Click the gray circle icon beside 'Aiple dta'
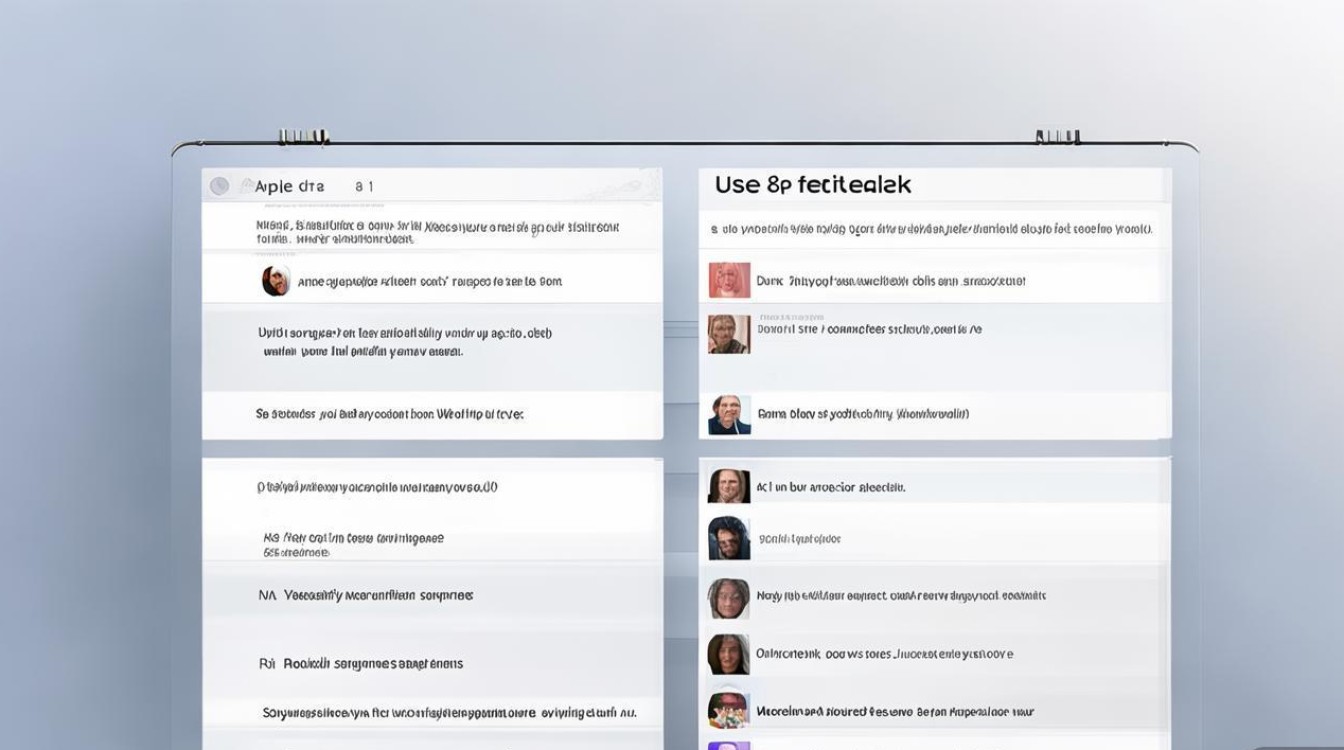1344x750 pixels. pos(220,186)
